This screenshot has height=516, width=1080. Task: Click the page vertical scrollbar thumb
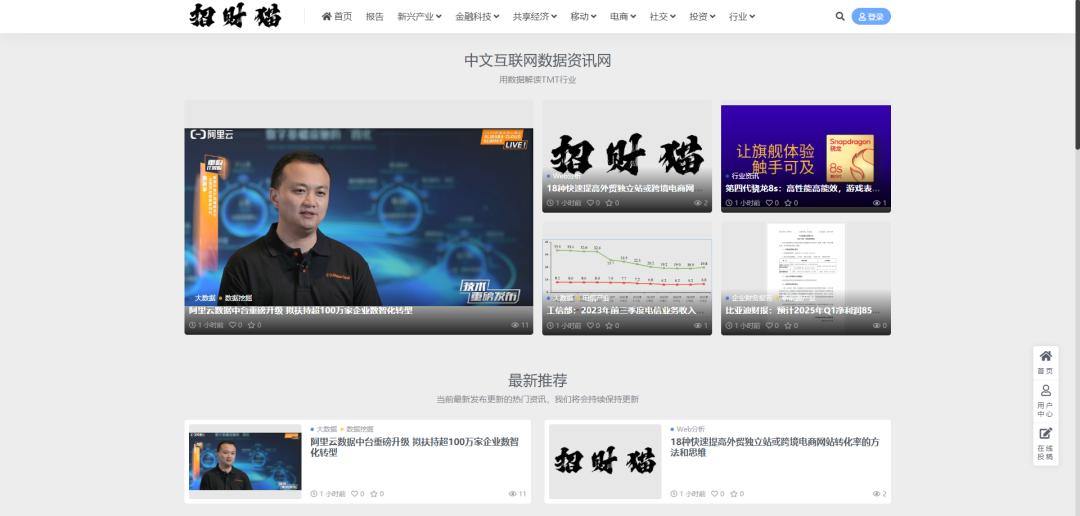coord(1077,74)
